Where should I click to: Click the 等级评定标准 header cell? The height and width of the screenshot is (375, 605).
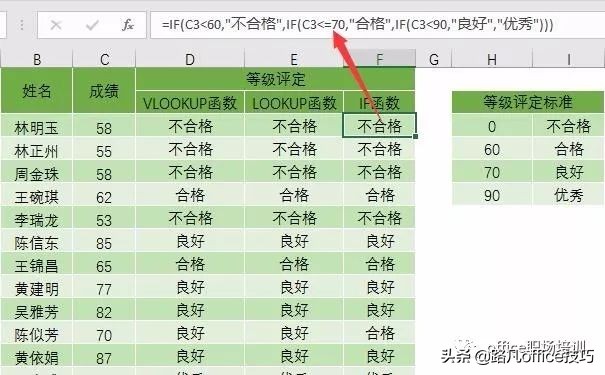[x=528, y=102]
